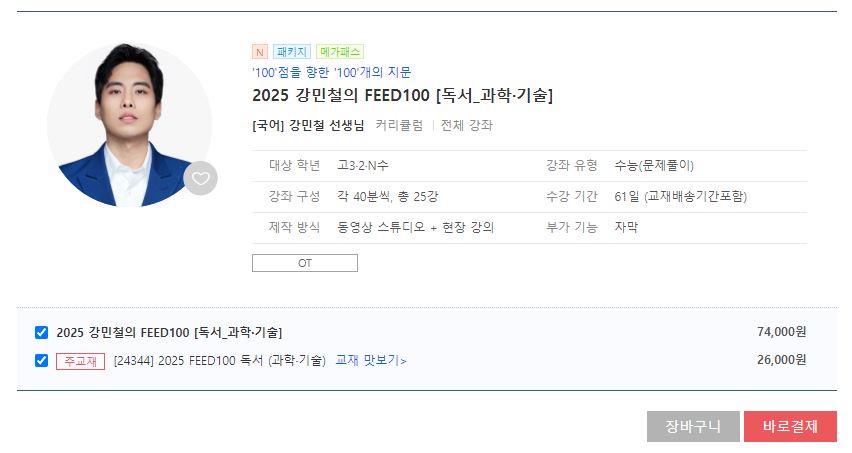Toggle the 주교재 textbook checkbox
Viewport: 852px width, 453px height.
(41, 360)
